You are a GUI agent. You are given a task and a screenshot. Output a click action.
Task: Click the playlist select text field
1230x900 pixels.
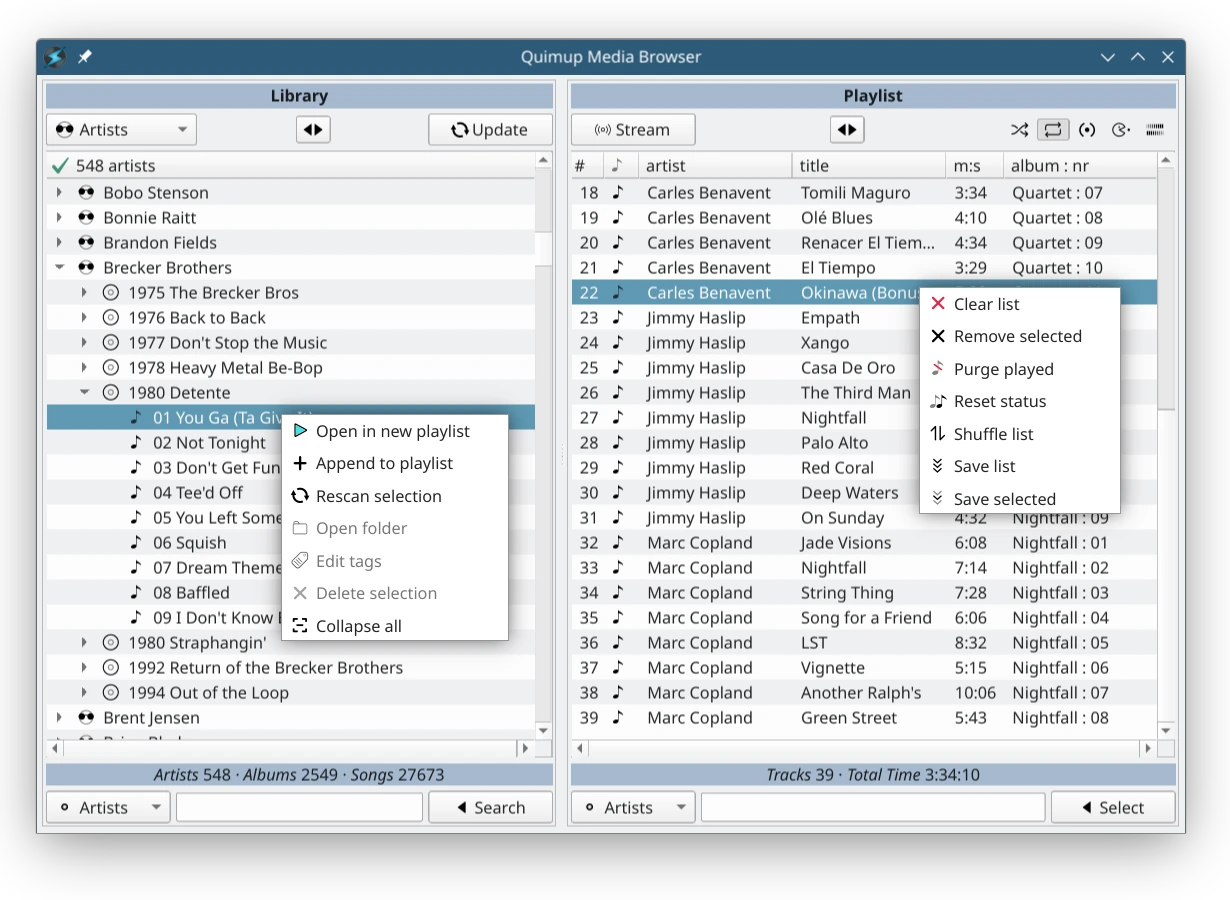point(873,807)
